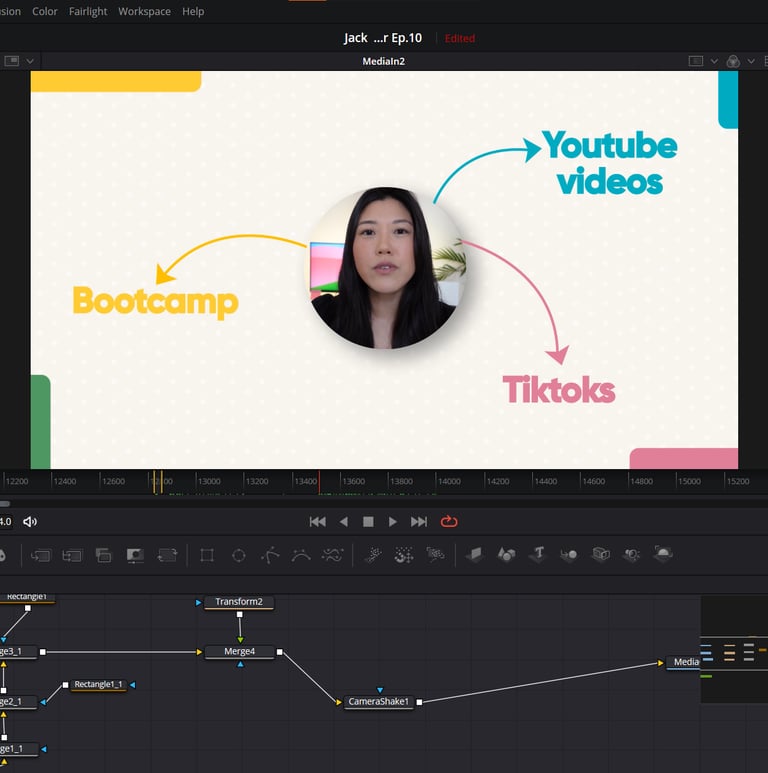
Task: Add a Renderer 3D node
Action: pos(663,554)
